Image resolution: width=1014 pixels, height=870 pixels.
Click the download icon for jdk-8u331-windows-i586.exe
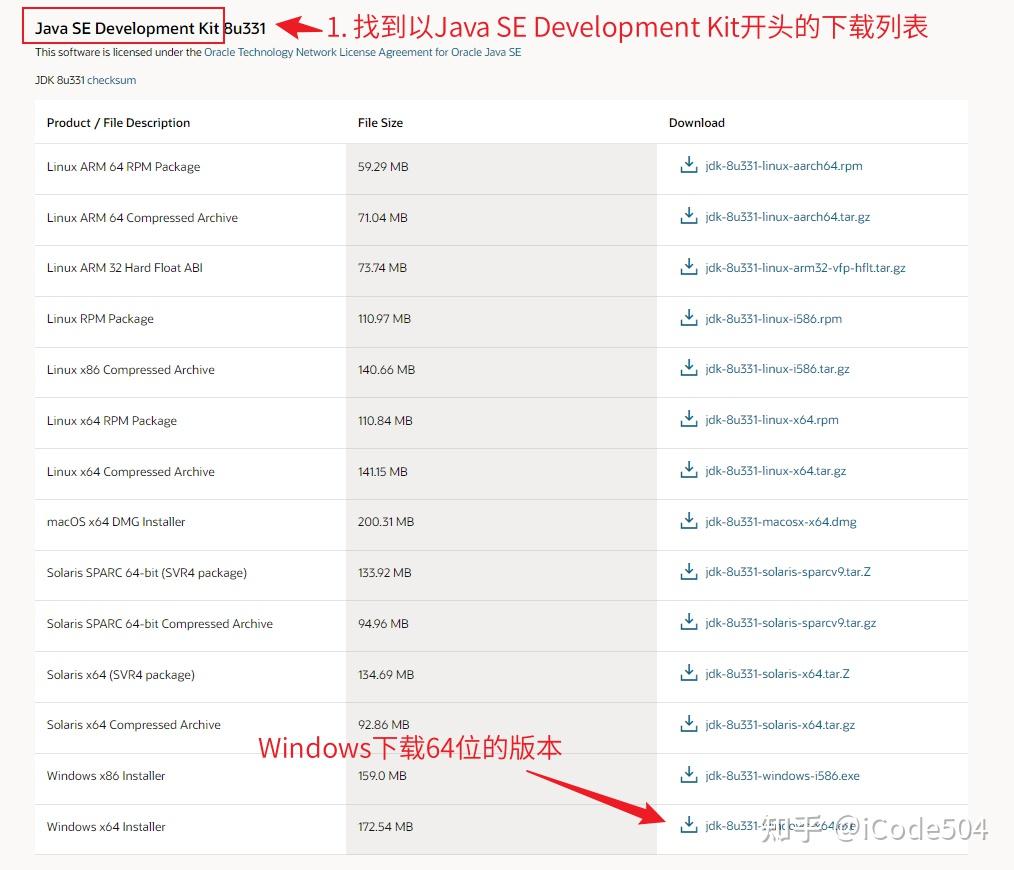(x=688, y=775)
